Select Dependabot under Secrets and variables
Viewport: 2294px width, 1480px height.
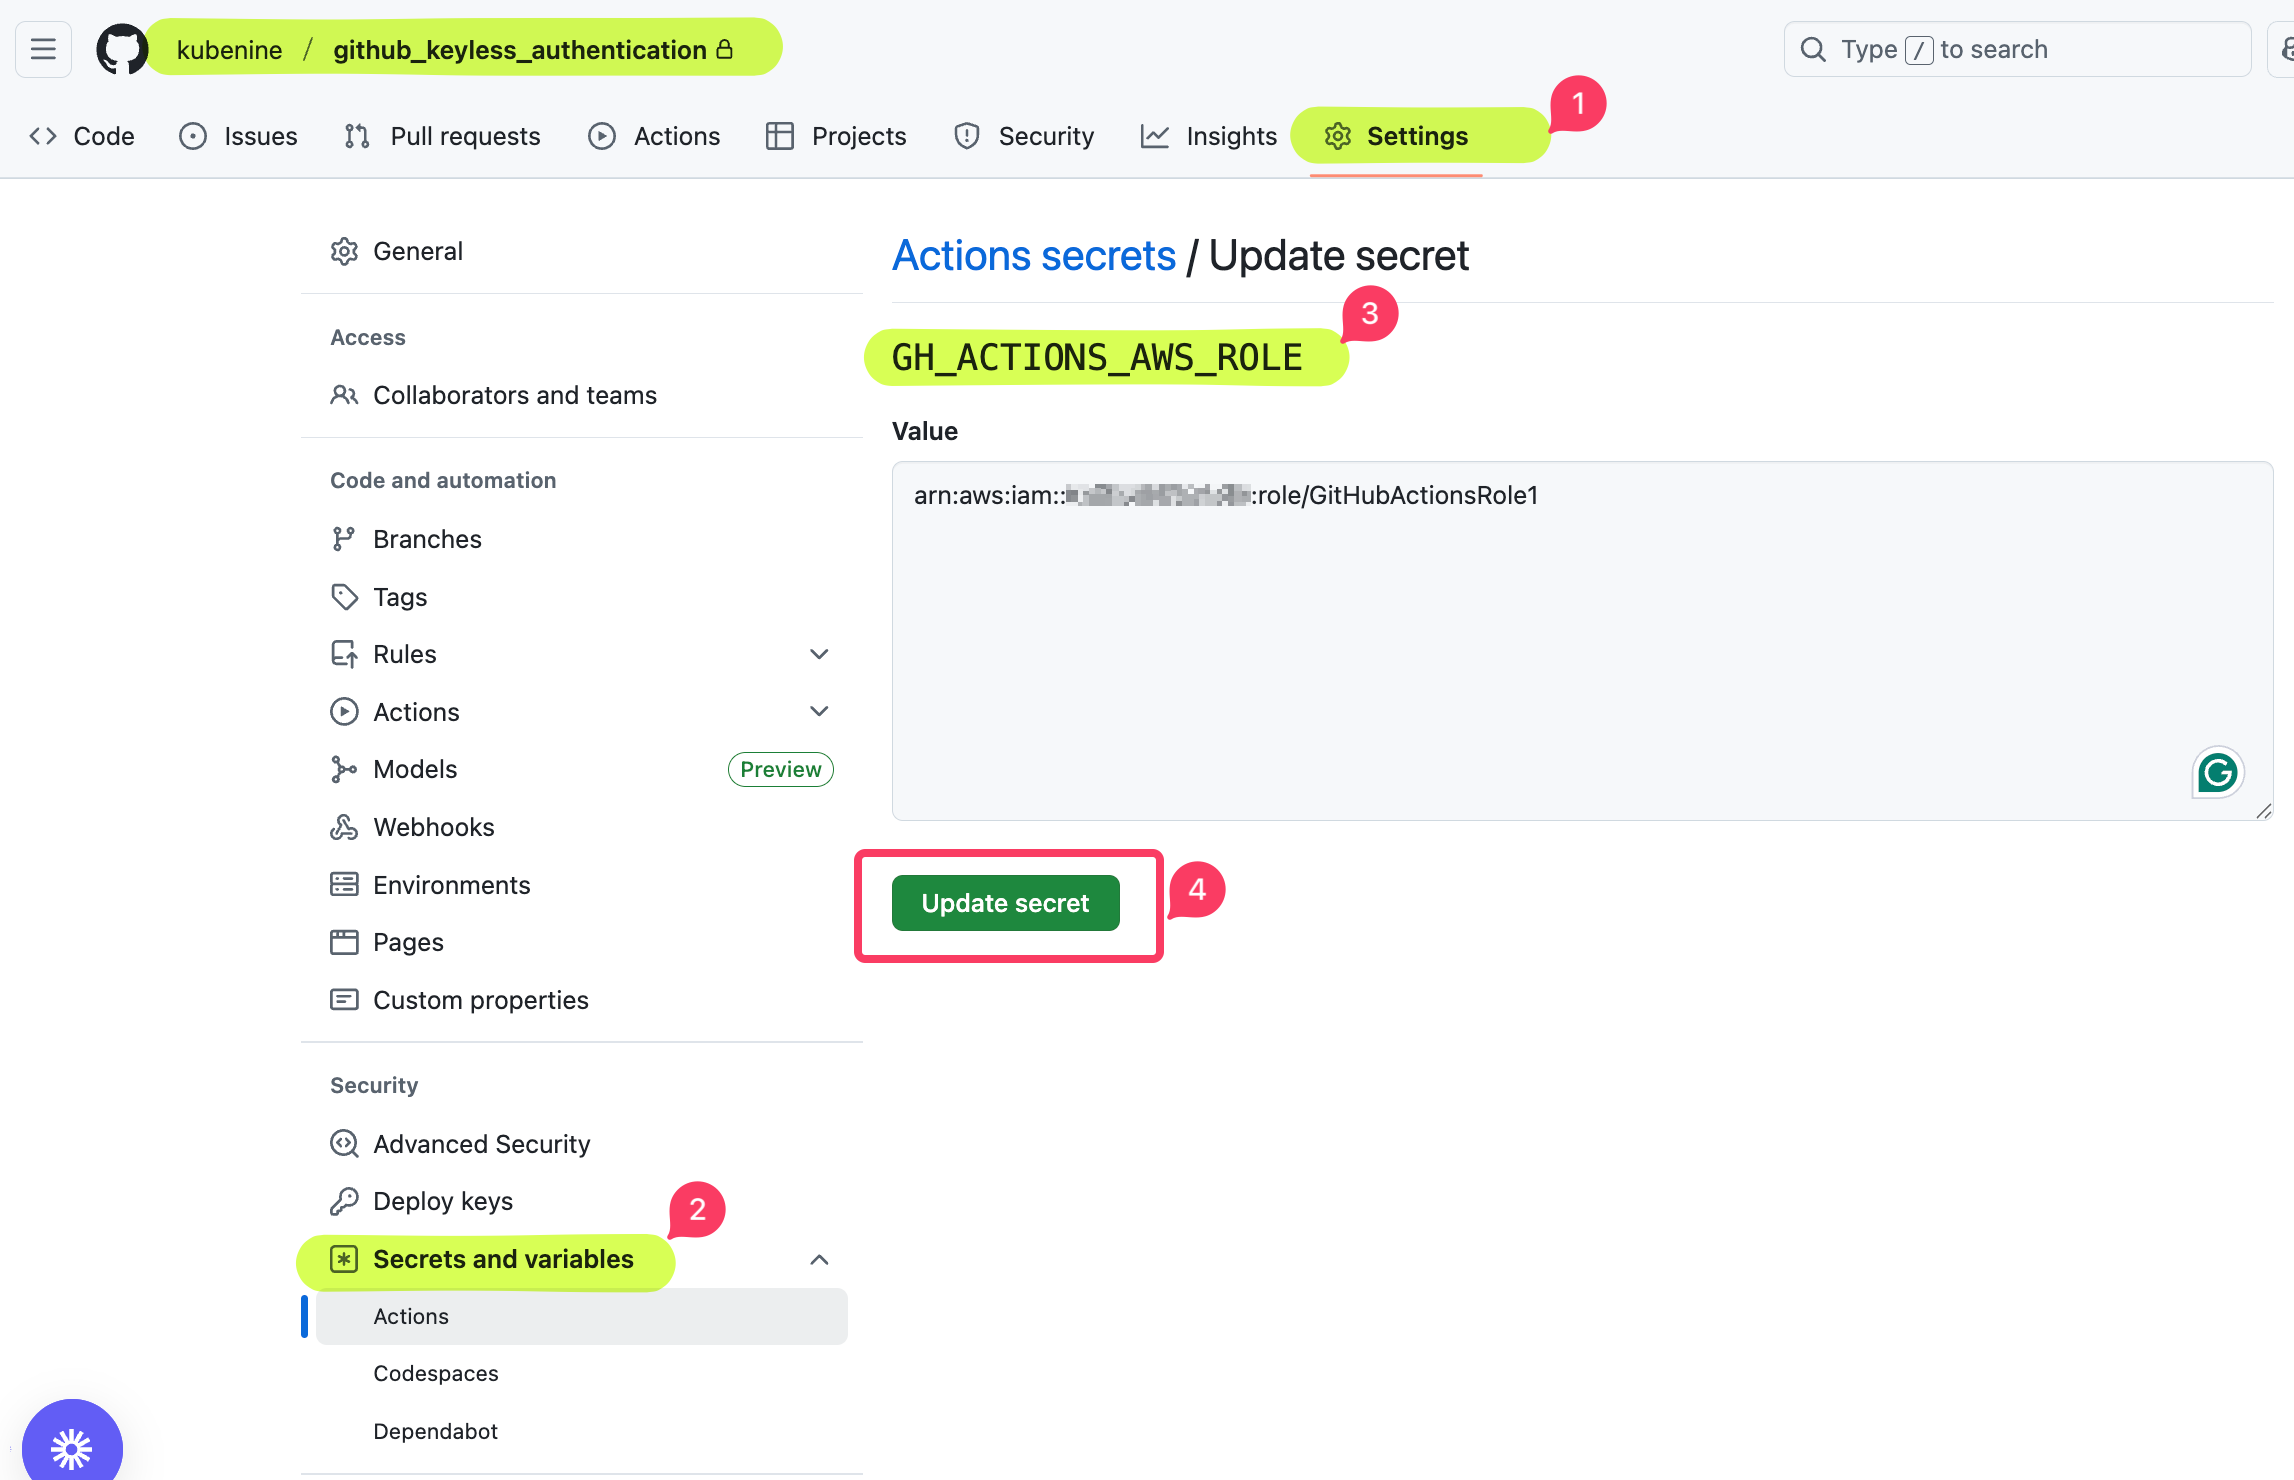pyautogui.click(x=435, y=1431)
